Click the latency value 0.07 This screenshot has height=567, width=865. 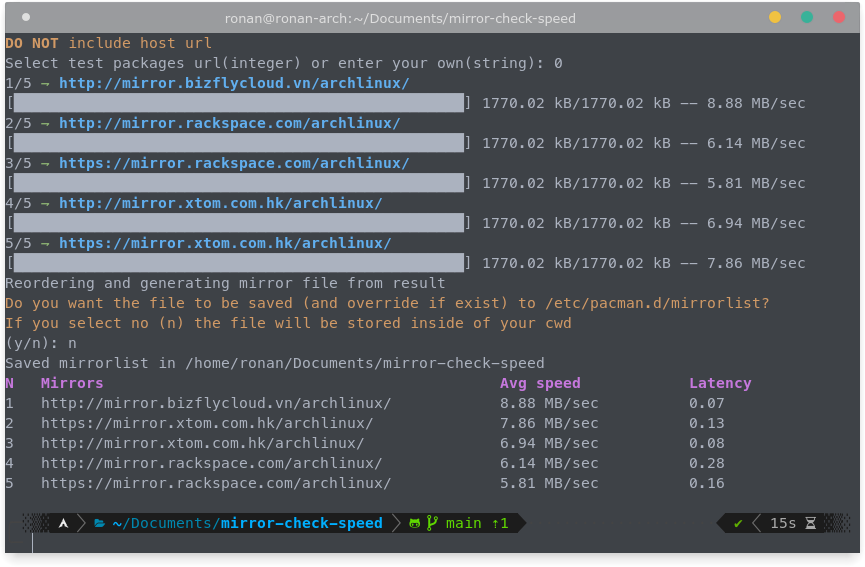point(707,403)
